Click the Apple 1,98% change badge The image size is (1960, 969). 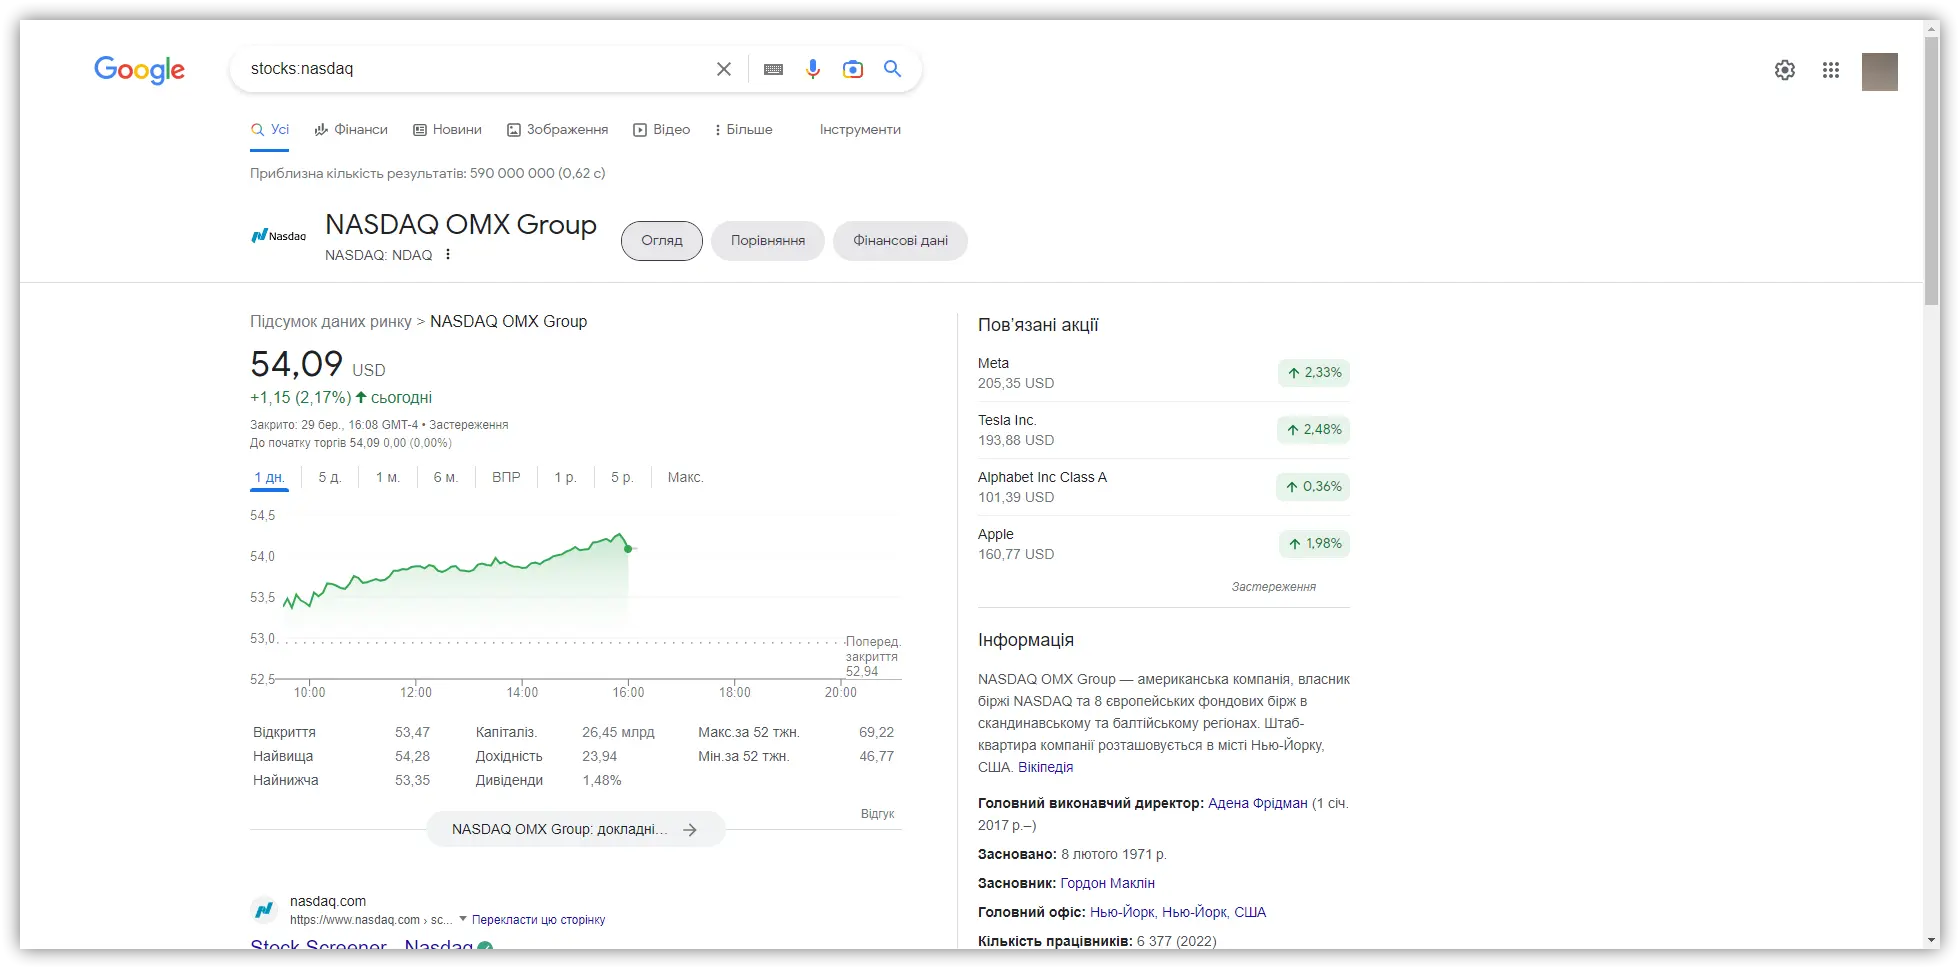point(1315,544)
